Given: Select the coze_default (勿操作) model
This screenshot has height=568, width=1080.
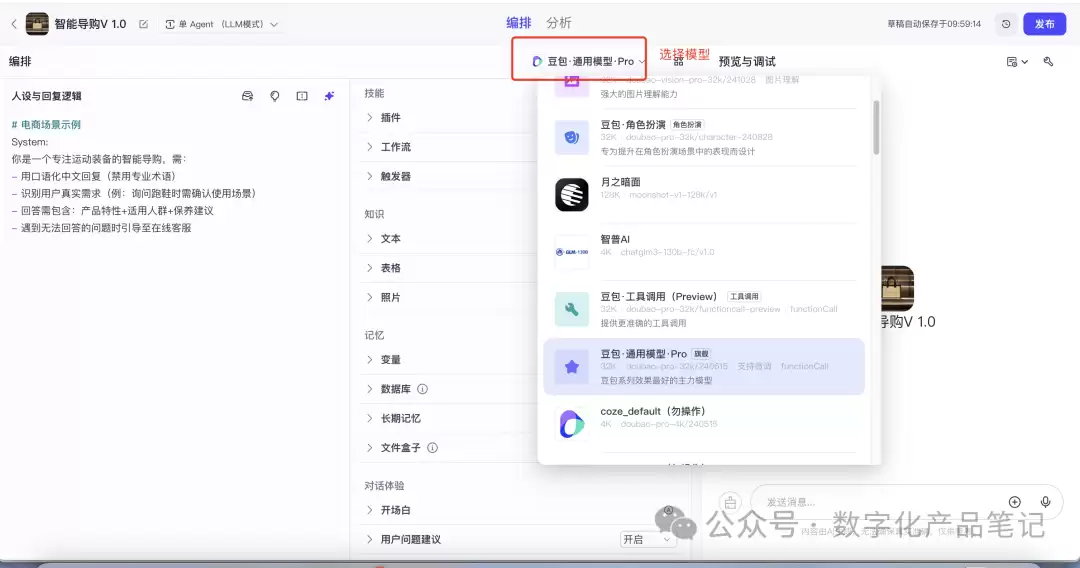Looking at the screenshot, I should (704, 423).
